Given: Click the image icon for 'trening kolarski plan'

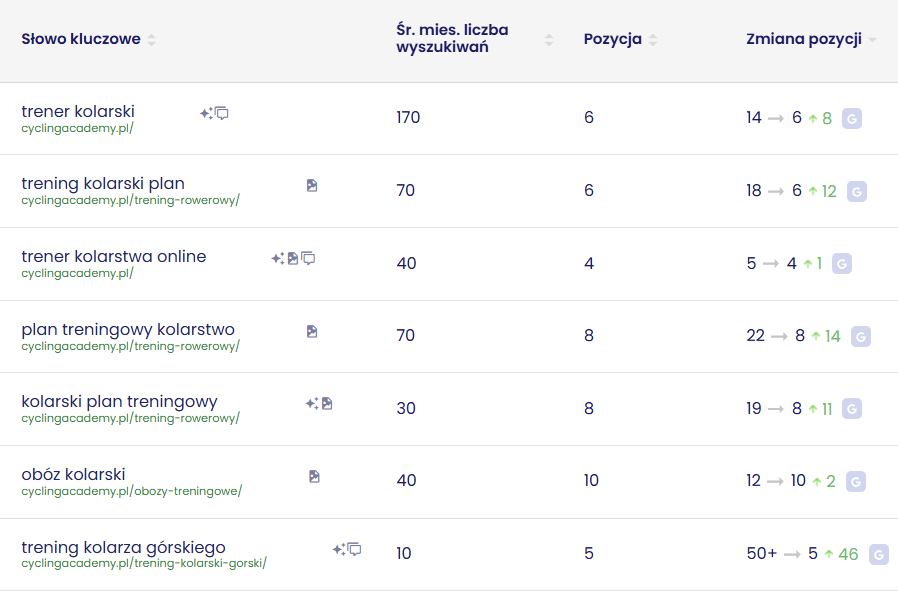Looking at the screenshot, I should pyautogui.click(x=312, y=185).
